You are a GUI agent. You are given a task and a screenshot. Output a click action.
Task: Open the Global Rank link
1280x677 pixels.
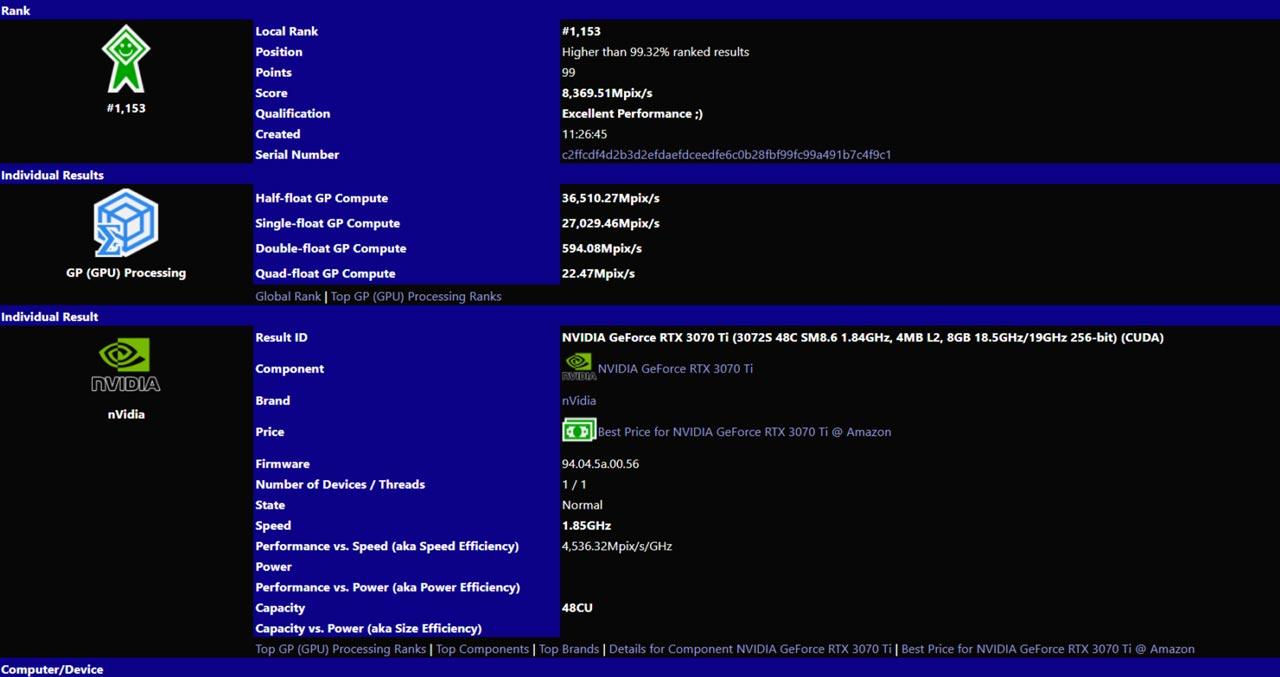[288, 296]
